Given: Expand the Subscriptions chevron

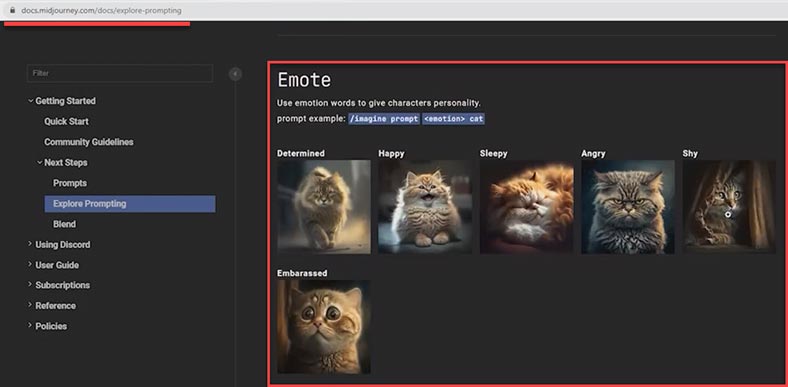Looking at the screenshot, I should [30, 284].
